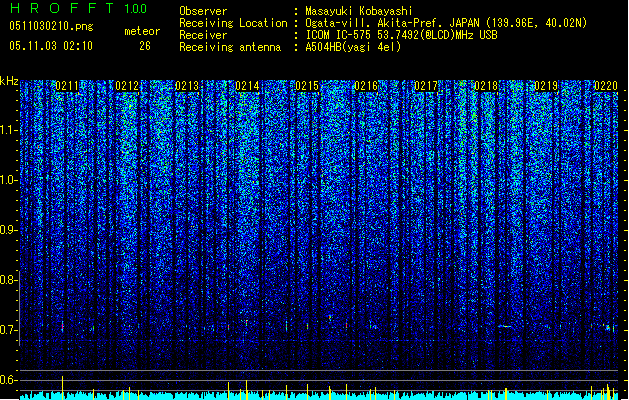
Task: Click the 0212 time marker
Action: pos(127,86)
